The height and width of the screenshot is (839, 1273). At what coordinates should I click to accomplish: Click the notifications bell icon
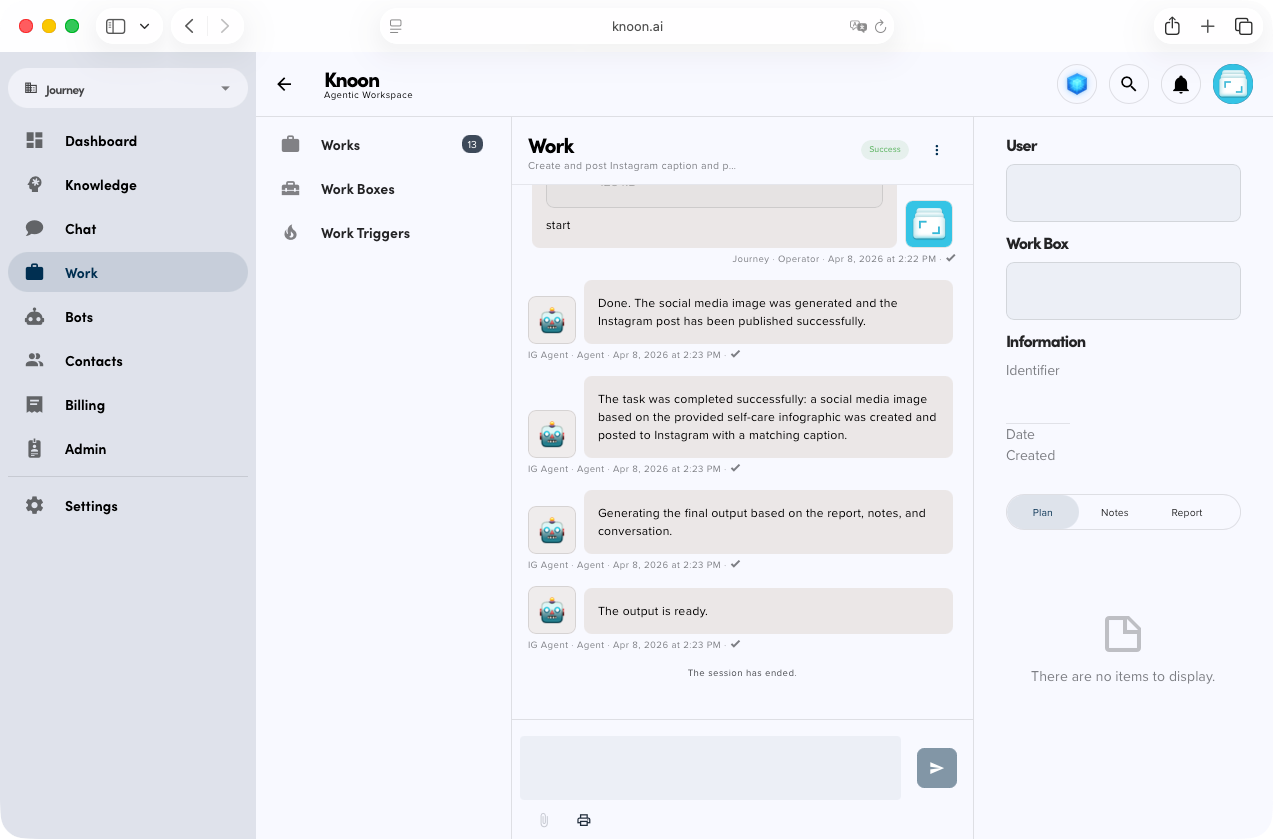(x=1180, y=84)
